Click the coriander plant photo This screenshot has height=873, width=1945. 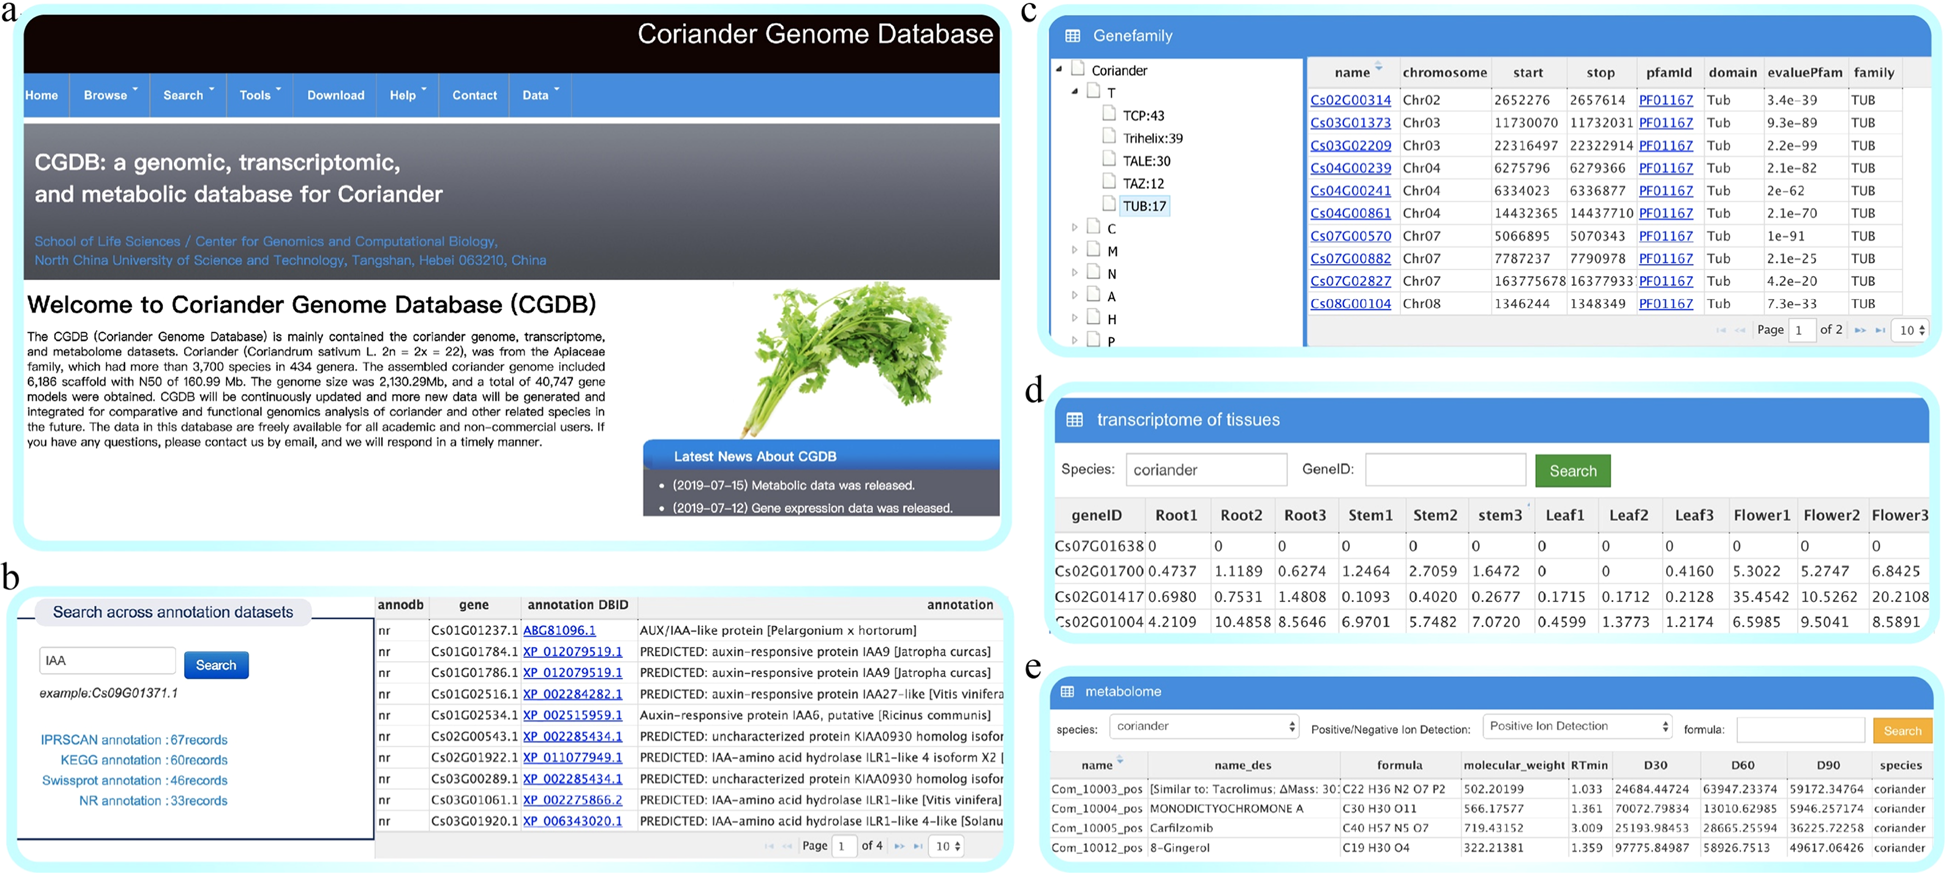[845, 358]
